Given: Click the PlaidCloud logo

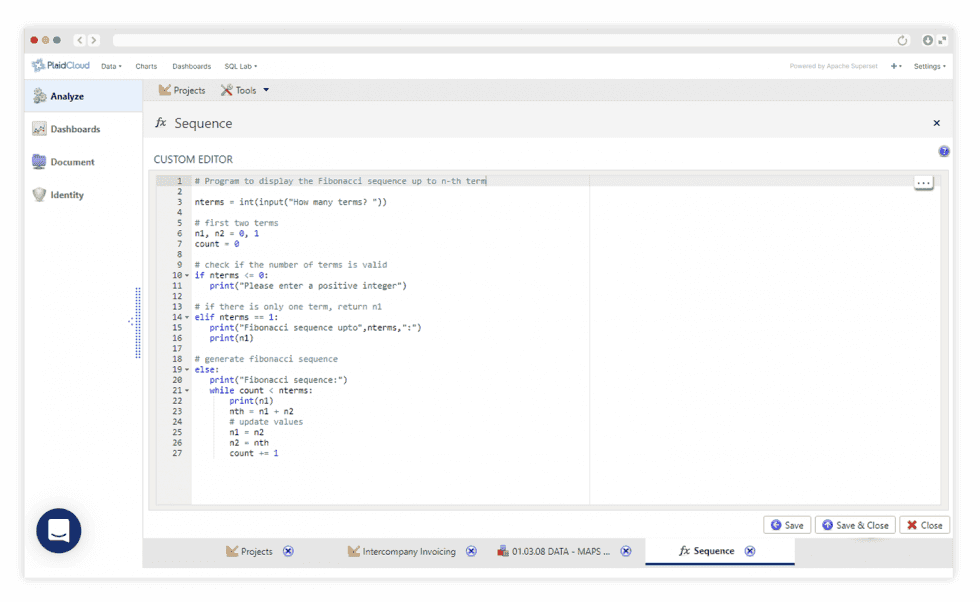Looking at the screenshot, I should coord(61,66).
